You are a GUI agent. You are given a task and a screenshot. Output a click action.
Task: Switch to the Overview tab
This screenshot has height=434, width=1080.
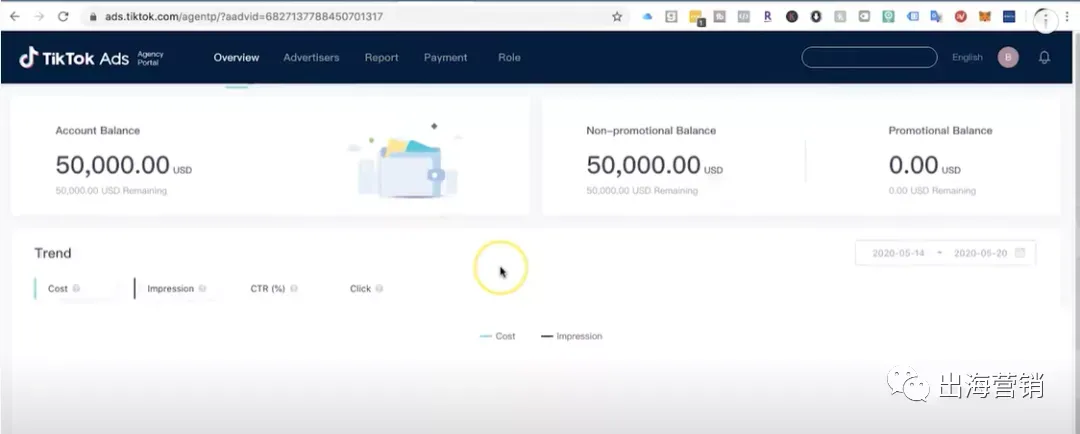(236, 58)
